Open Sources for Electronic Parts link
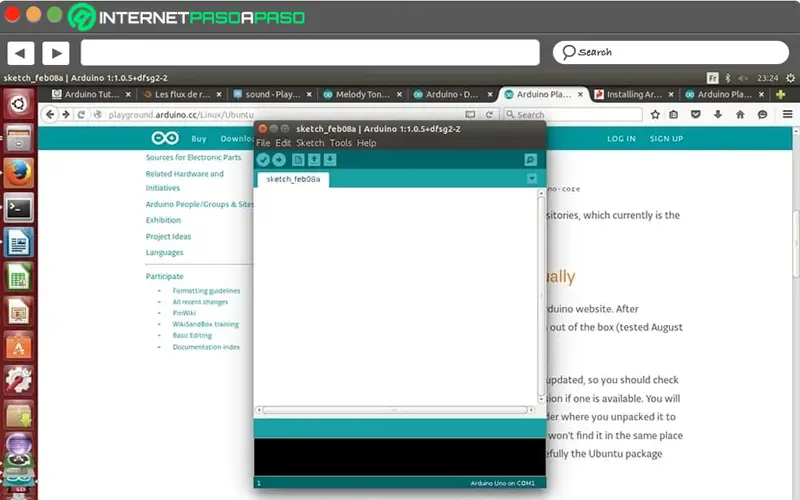Image resolution: width=800 pixels, height=500 pixels. [193, 157]
